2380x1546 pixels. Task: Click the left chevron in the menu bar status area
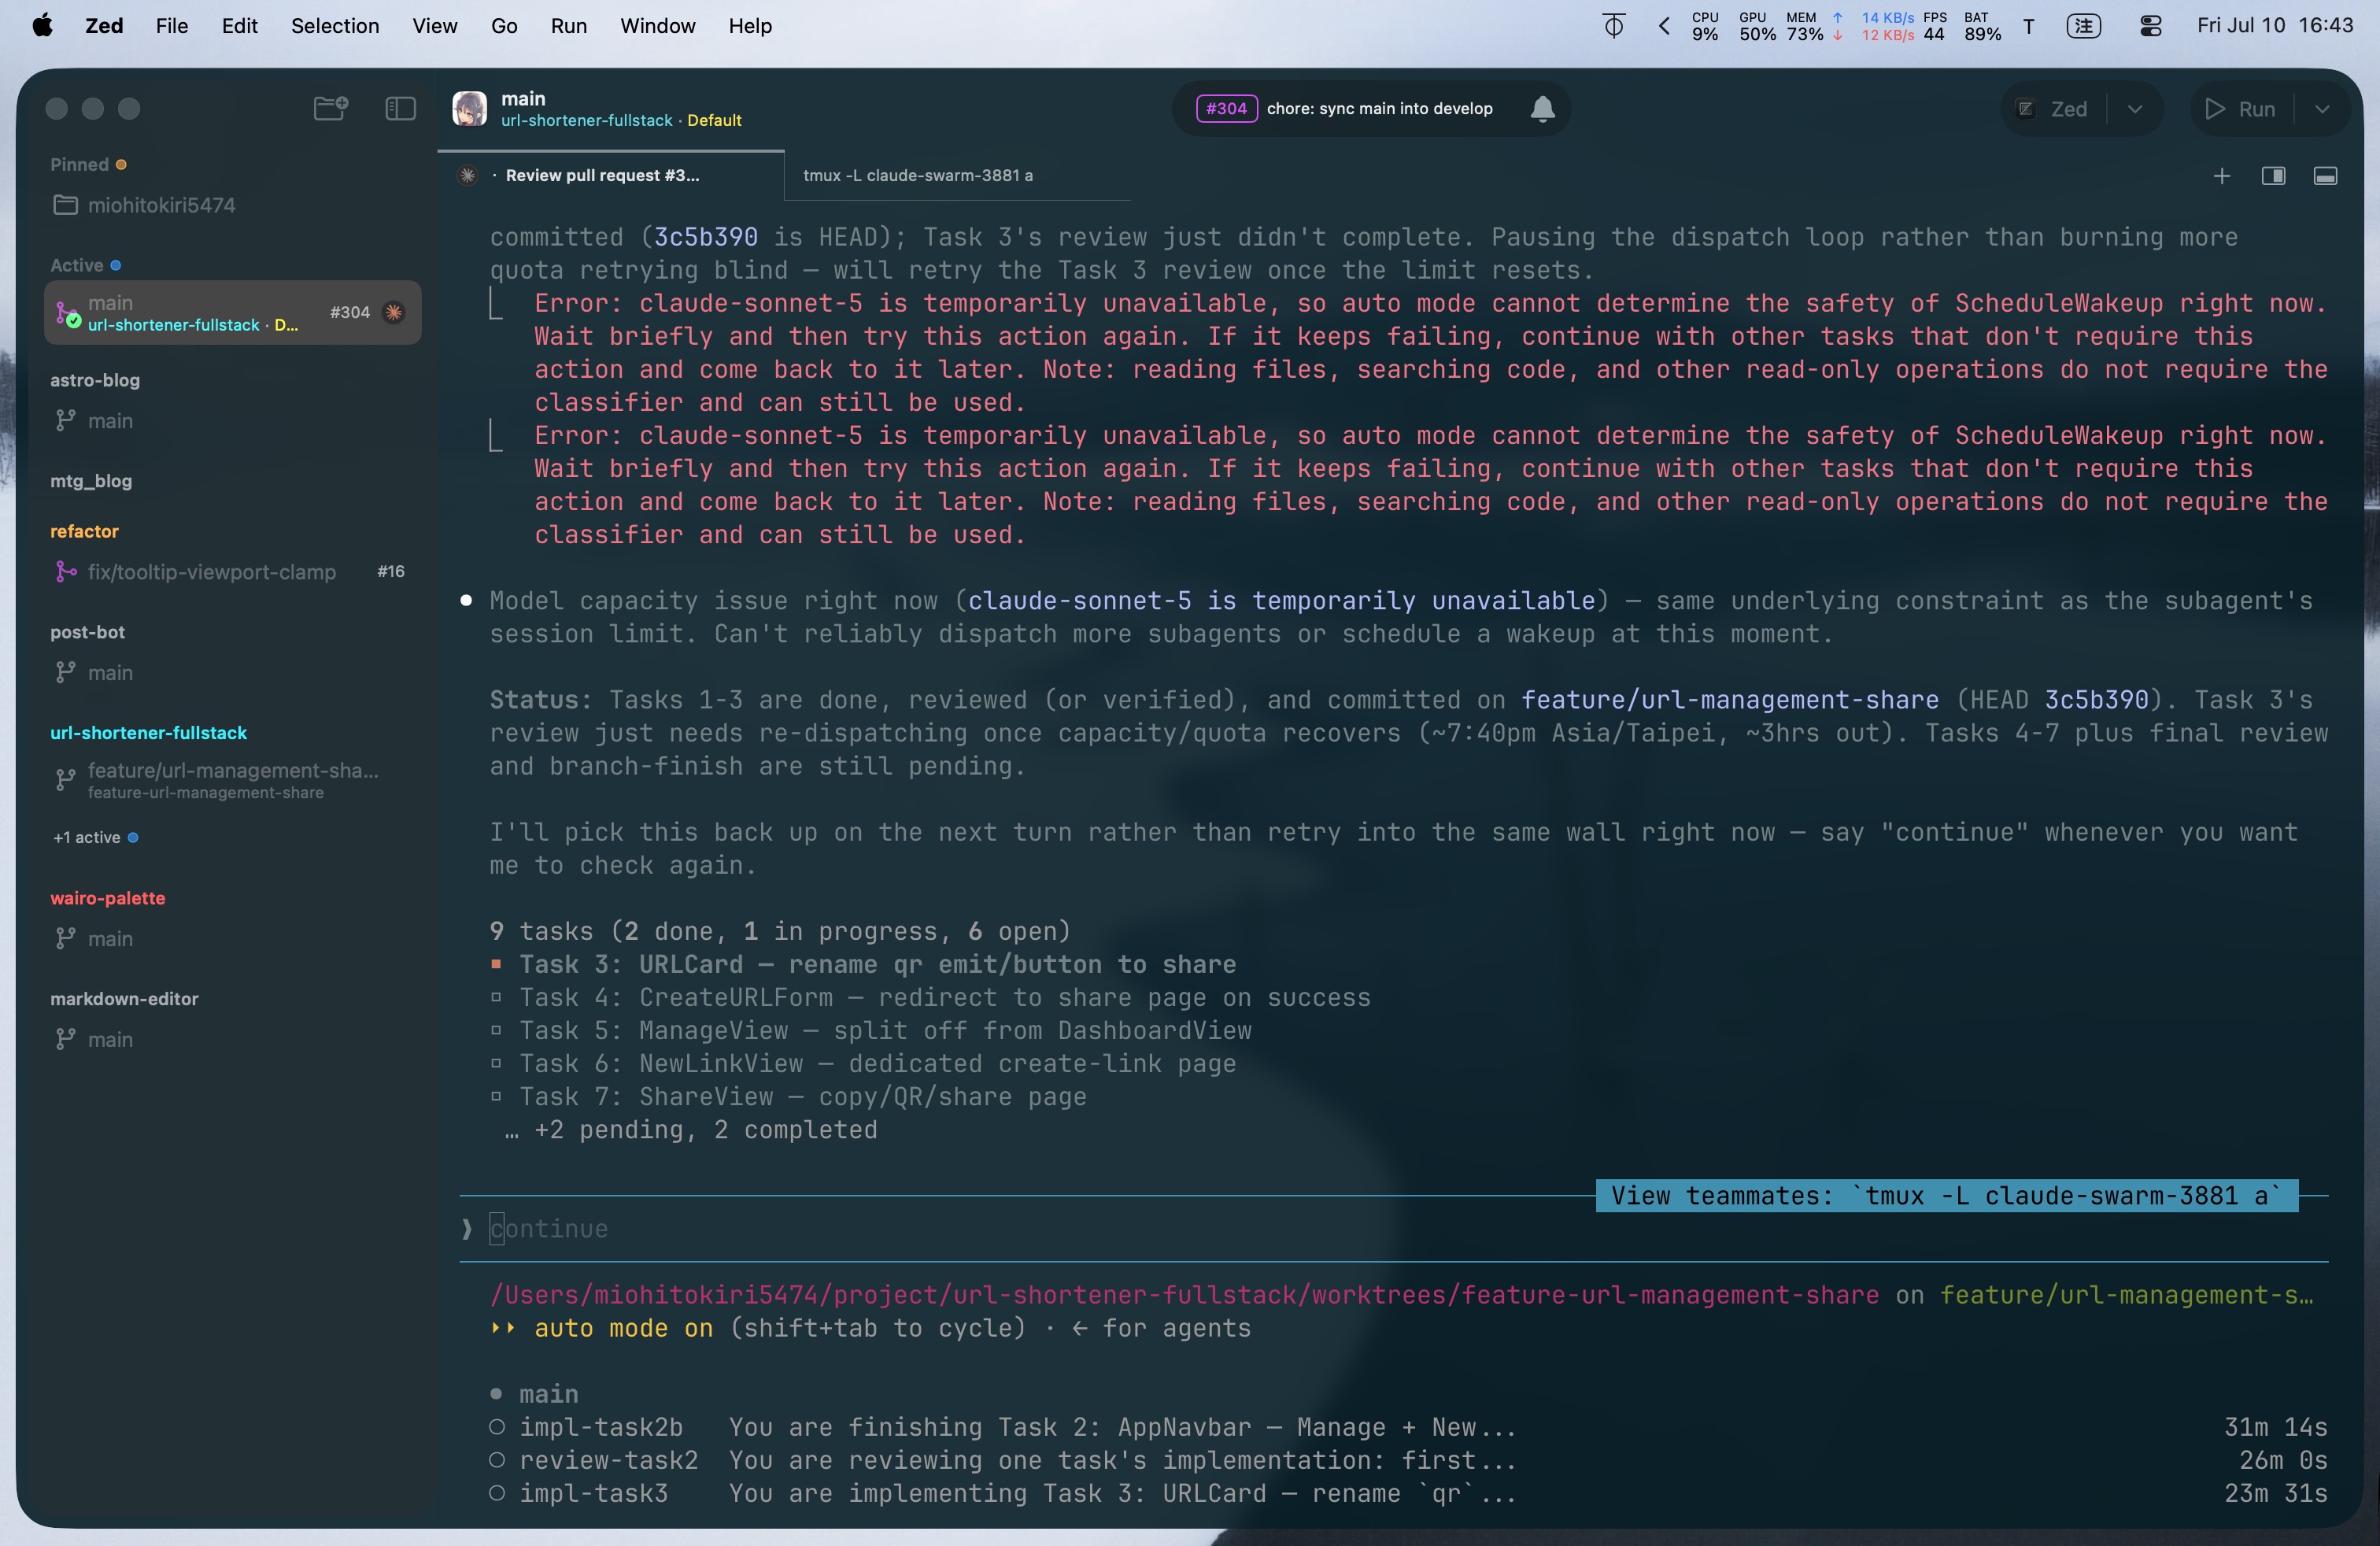[1664, 26]
